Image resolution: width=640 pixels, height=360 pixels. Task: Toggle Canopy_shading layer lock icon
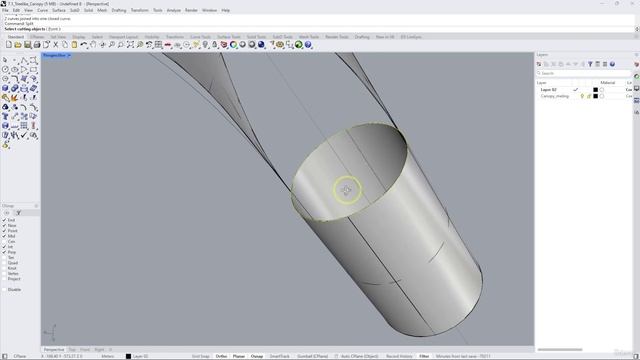click(x=589, y=96)
